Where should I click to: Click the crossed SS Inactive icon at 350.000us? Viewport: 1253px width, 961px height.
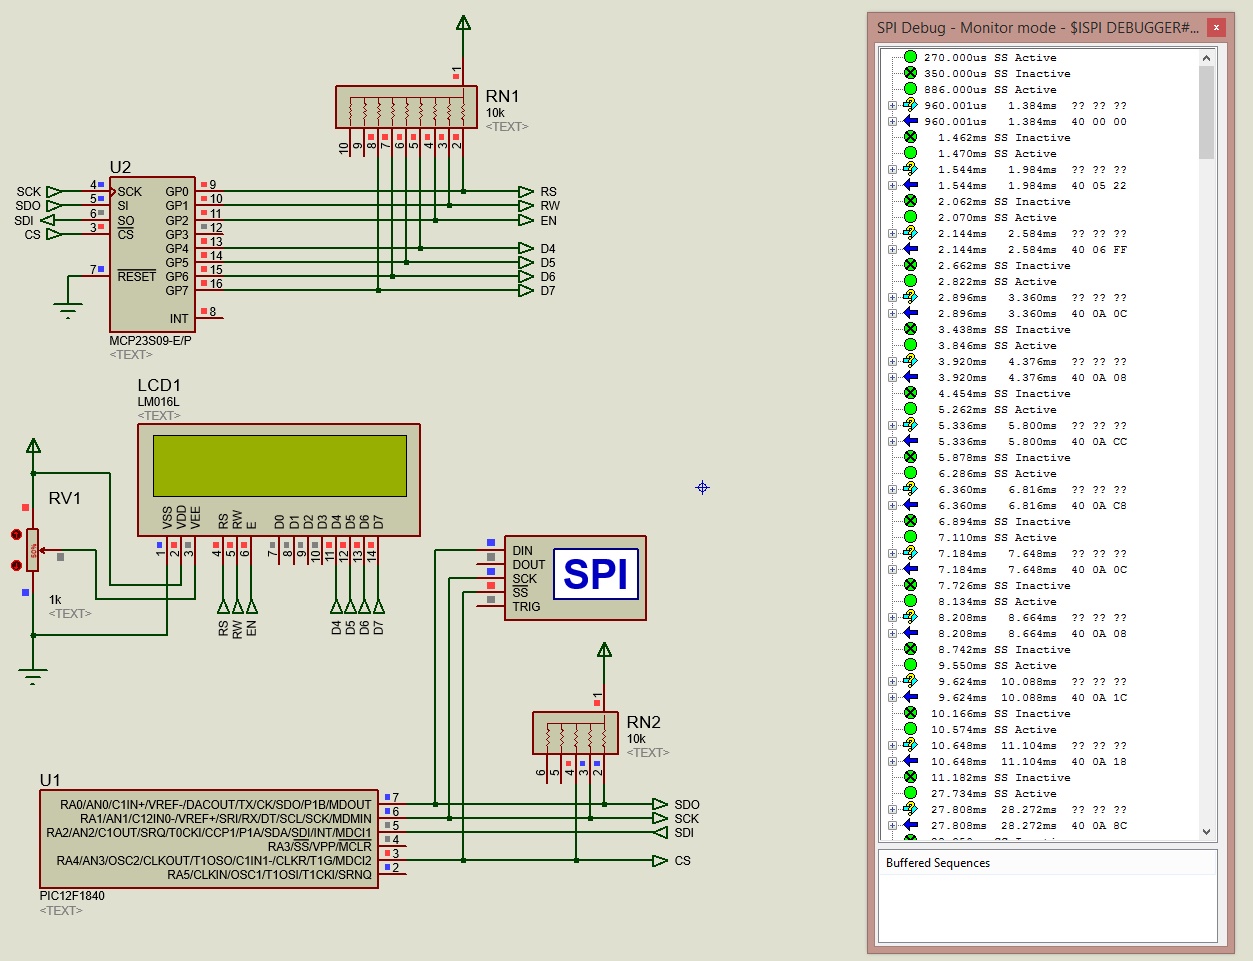tap(909, 73)
